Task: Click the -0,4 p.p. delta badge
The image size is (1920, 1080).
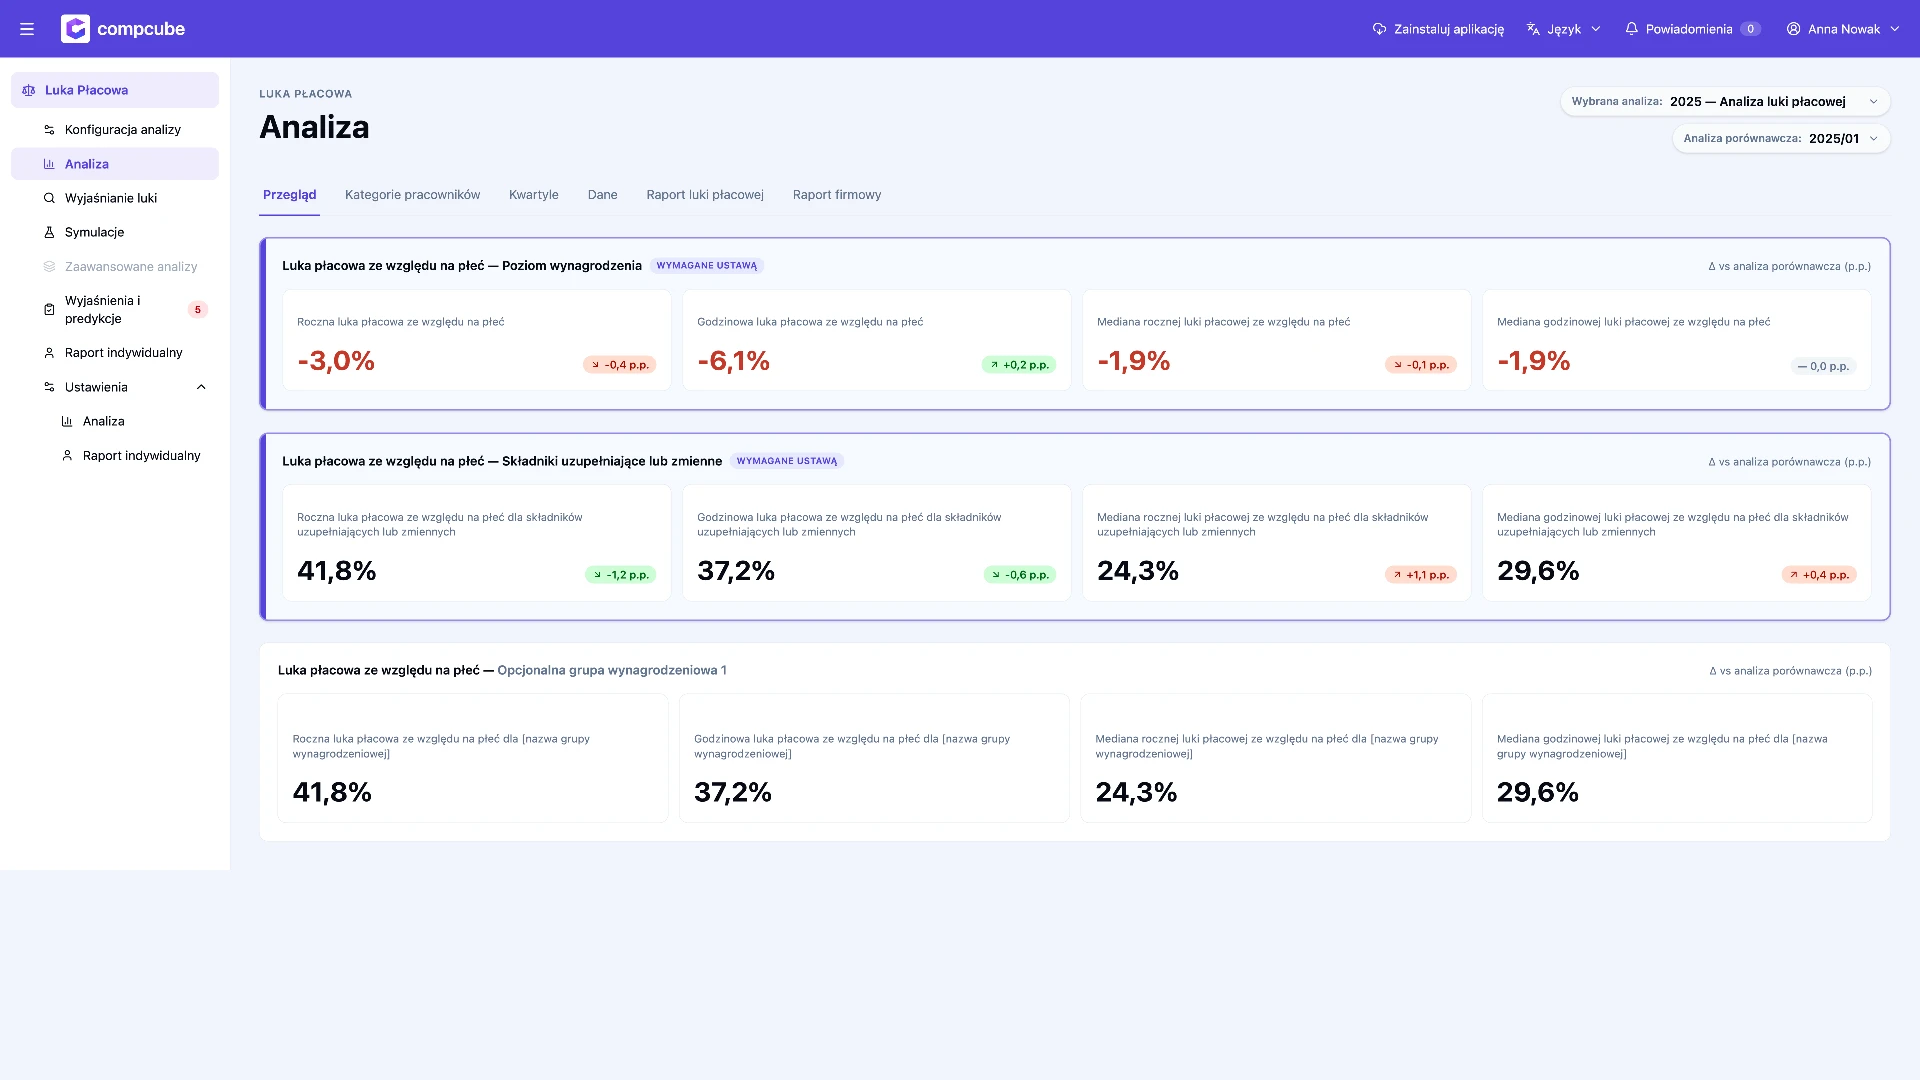Action: [620, 365]
